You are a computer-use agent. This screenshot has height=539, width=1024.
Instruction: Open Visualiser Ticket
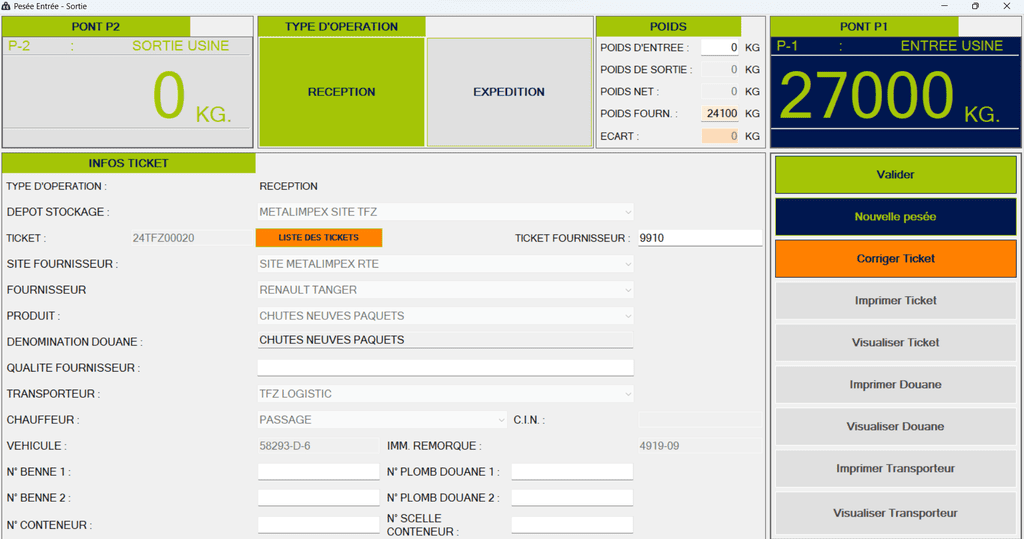pos(895,342)
